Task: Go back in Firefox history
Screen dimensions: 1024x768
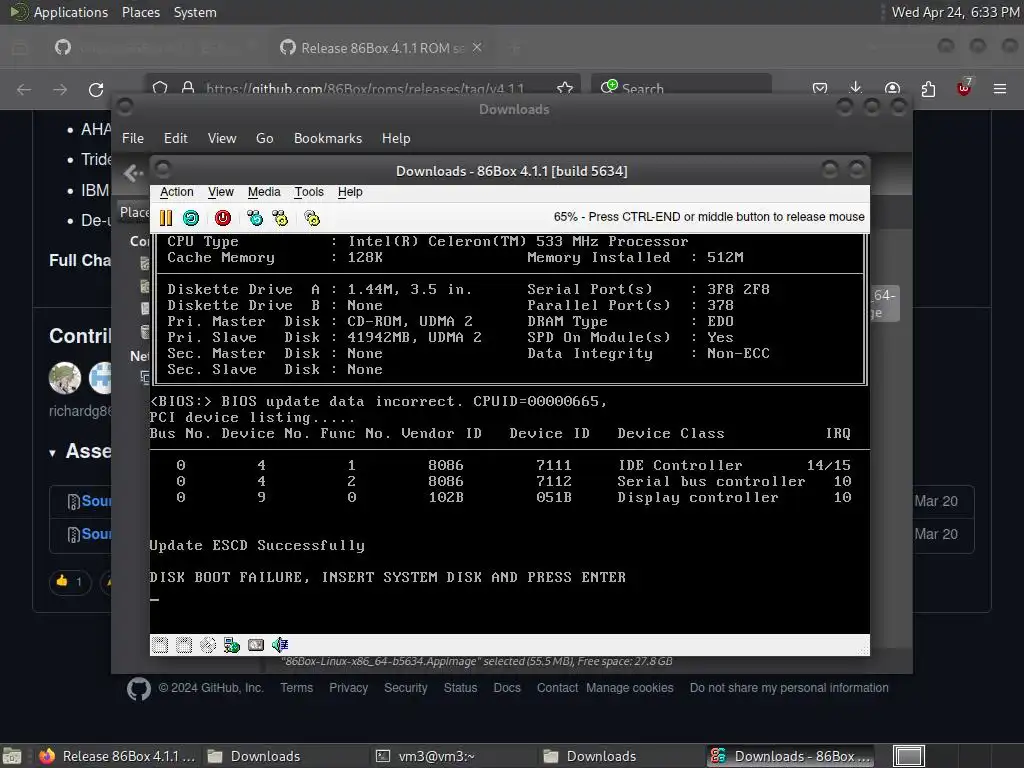Action: pos(24,89)
